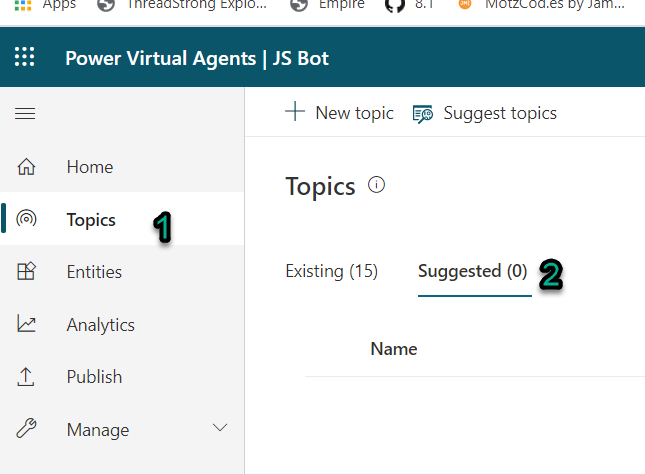645x474 pixels.
Task: Click the Manage wrench icon
Action: tap(26, 428)
